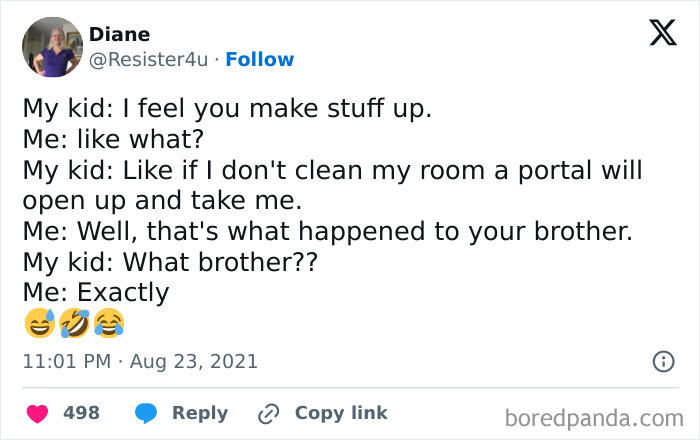Screen dimensions: 700x440
Task: Click the chain link copy icon
Action: point(268,413)
